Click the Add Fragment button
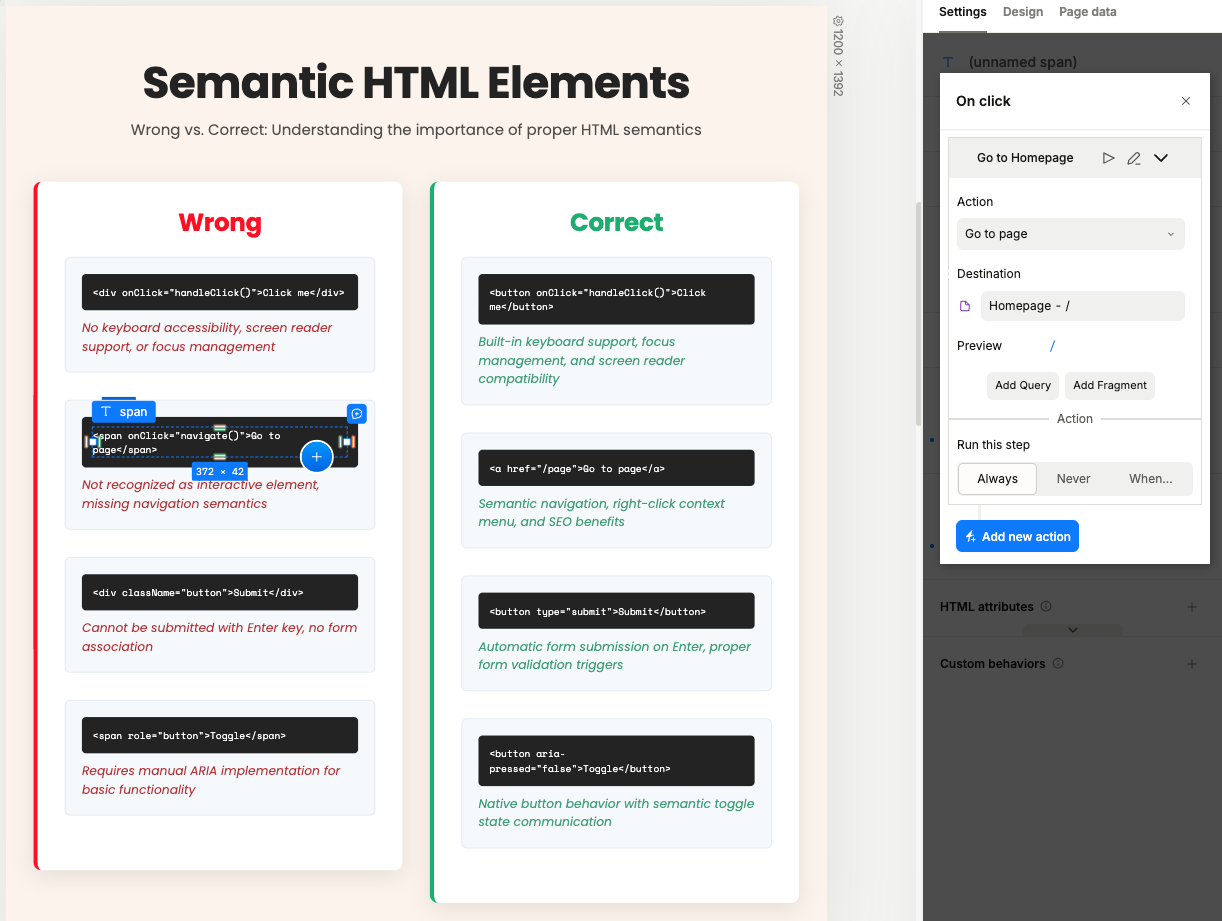 (1110, 385)
